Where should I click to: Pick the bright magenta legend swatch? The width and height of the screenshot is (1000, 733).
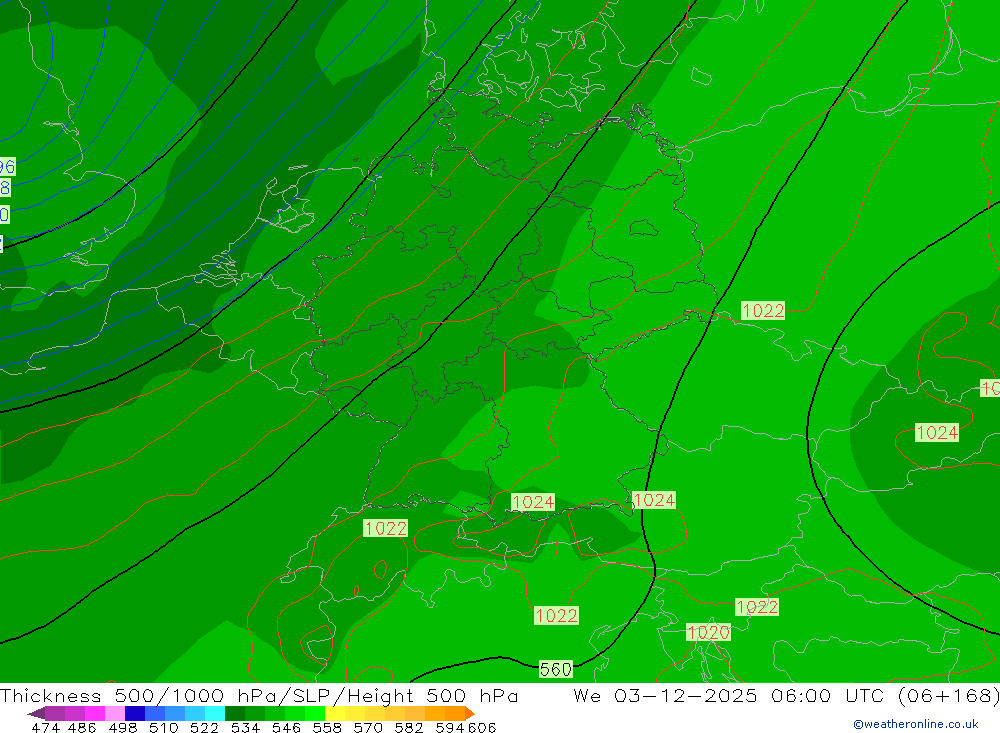(94, 713)
